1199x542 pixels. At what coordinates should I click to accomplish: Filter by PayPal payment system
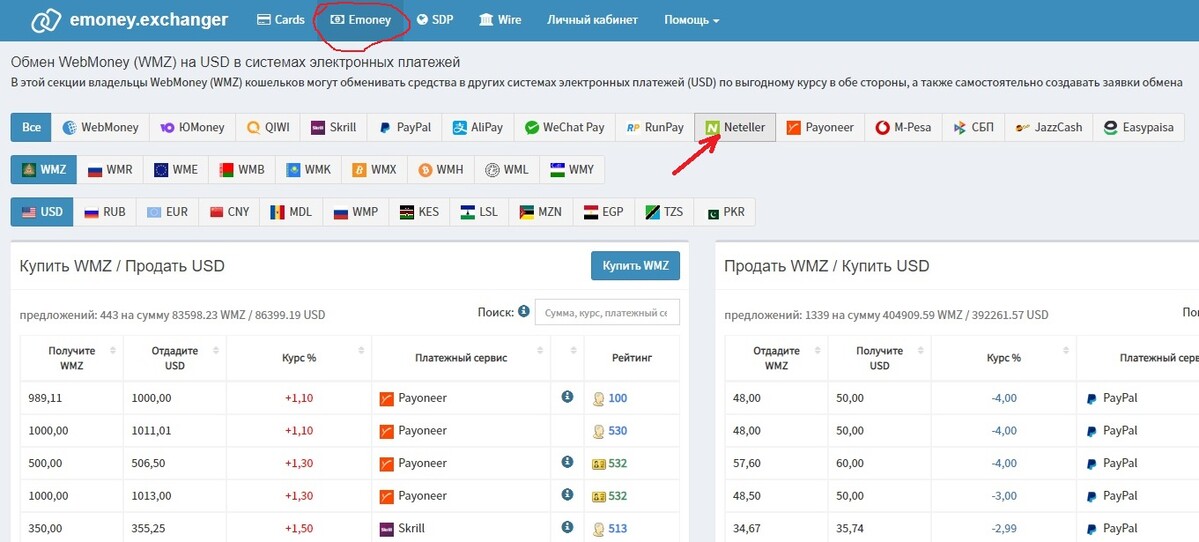click(x=405, y=128)
